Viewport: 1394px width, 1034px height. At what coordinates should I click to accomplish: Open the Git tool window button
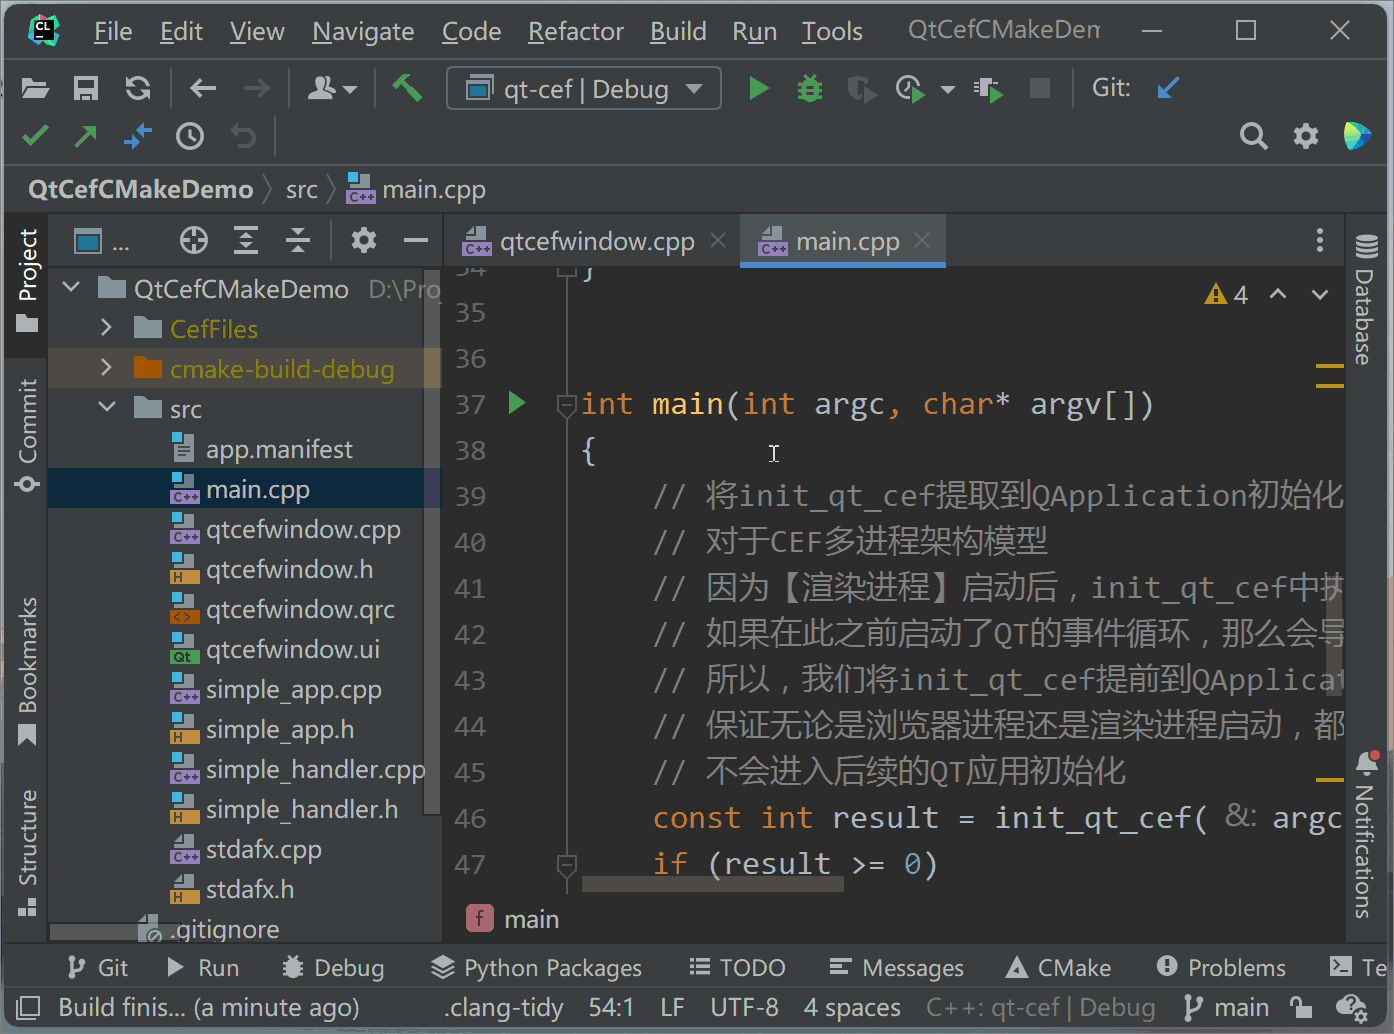point(97,968)
